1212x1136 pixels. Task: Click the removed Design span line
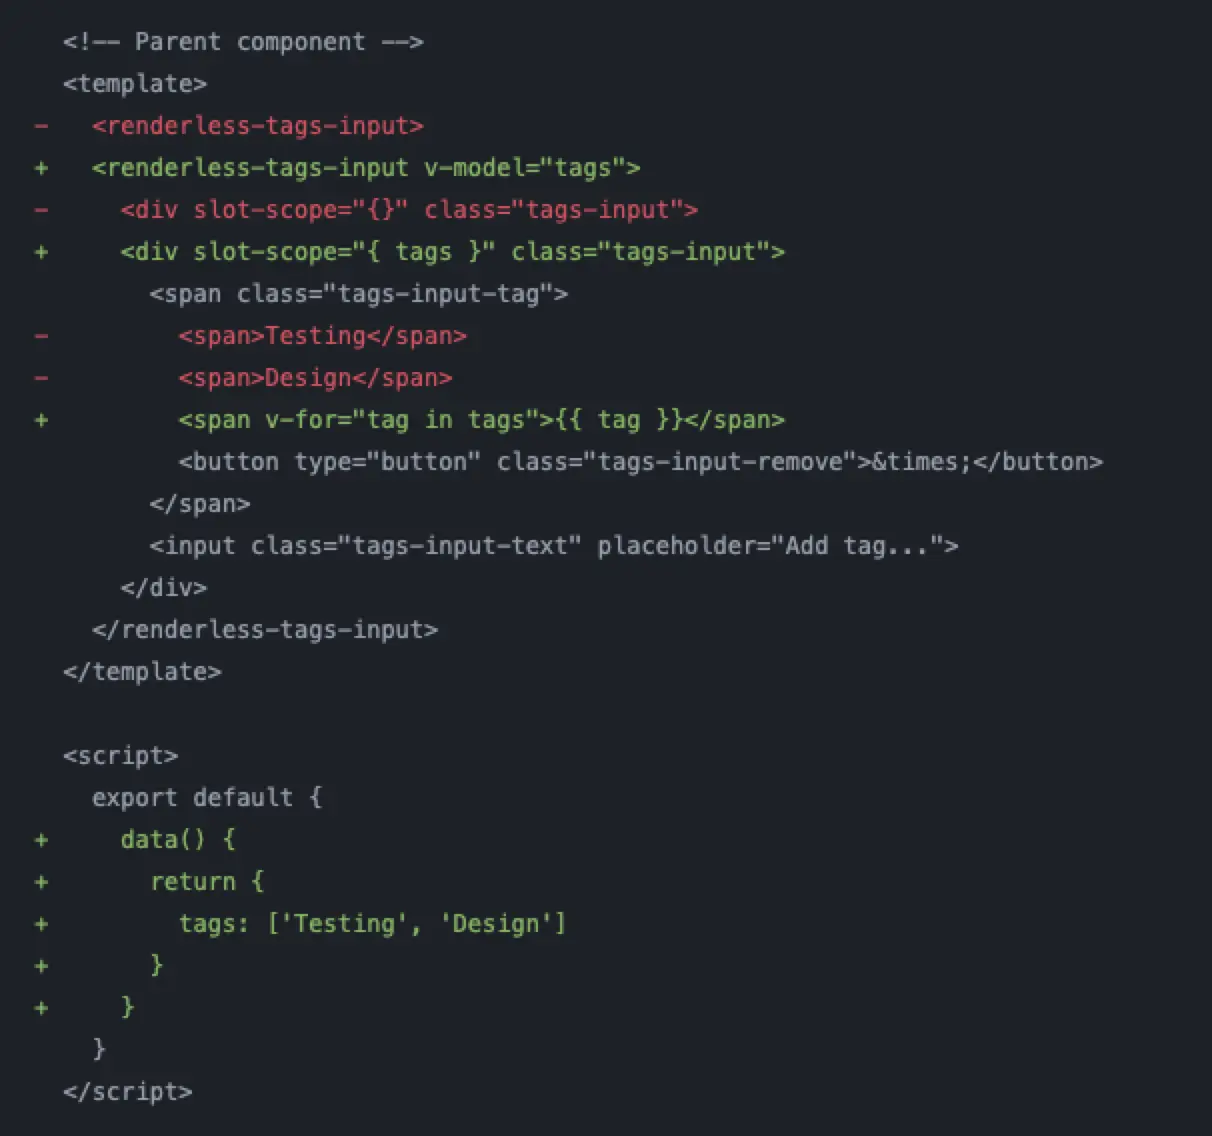316,378
